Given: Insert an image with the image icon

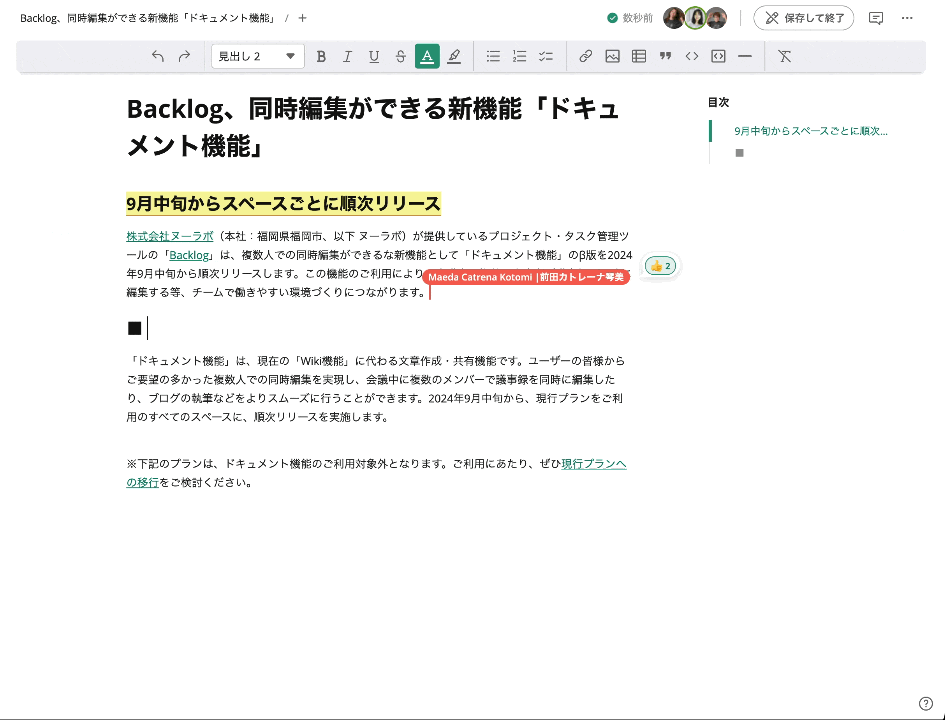Looking at the screenshot, I should coord(612,56).
